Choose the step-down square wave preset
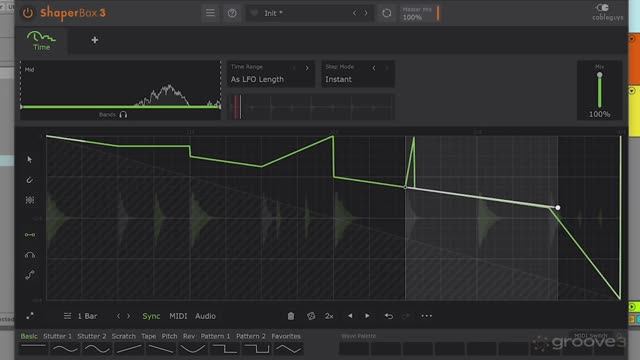The height and width of the screenshot is (360, 640). click(x=224, y=349)
